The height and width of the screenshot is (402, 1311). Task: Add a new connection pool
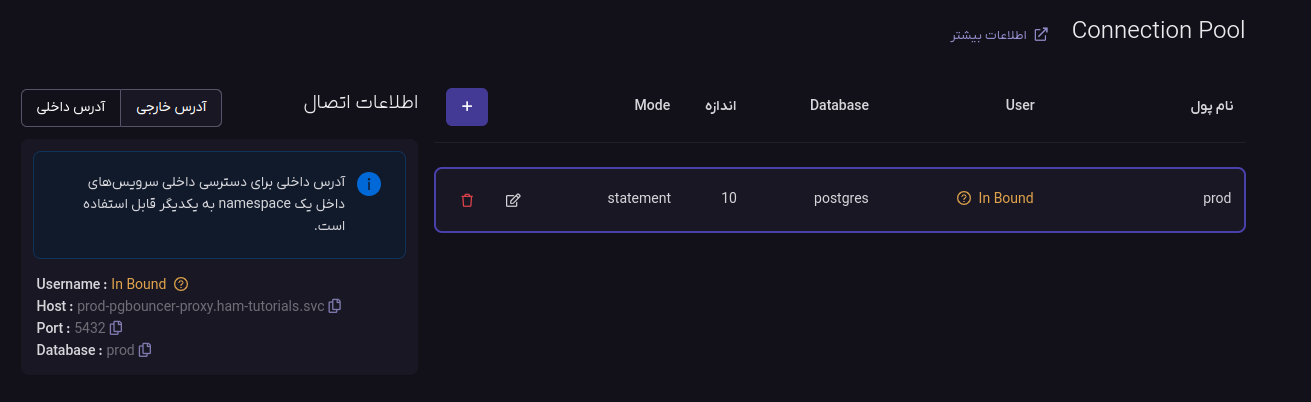click(467, 107)
